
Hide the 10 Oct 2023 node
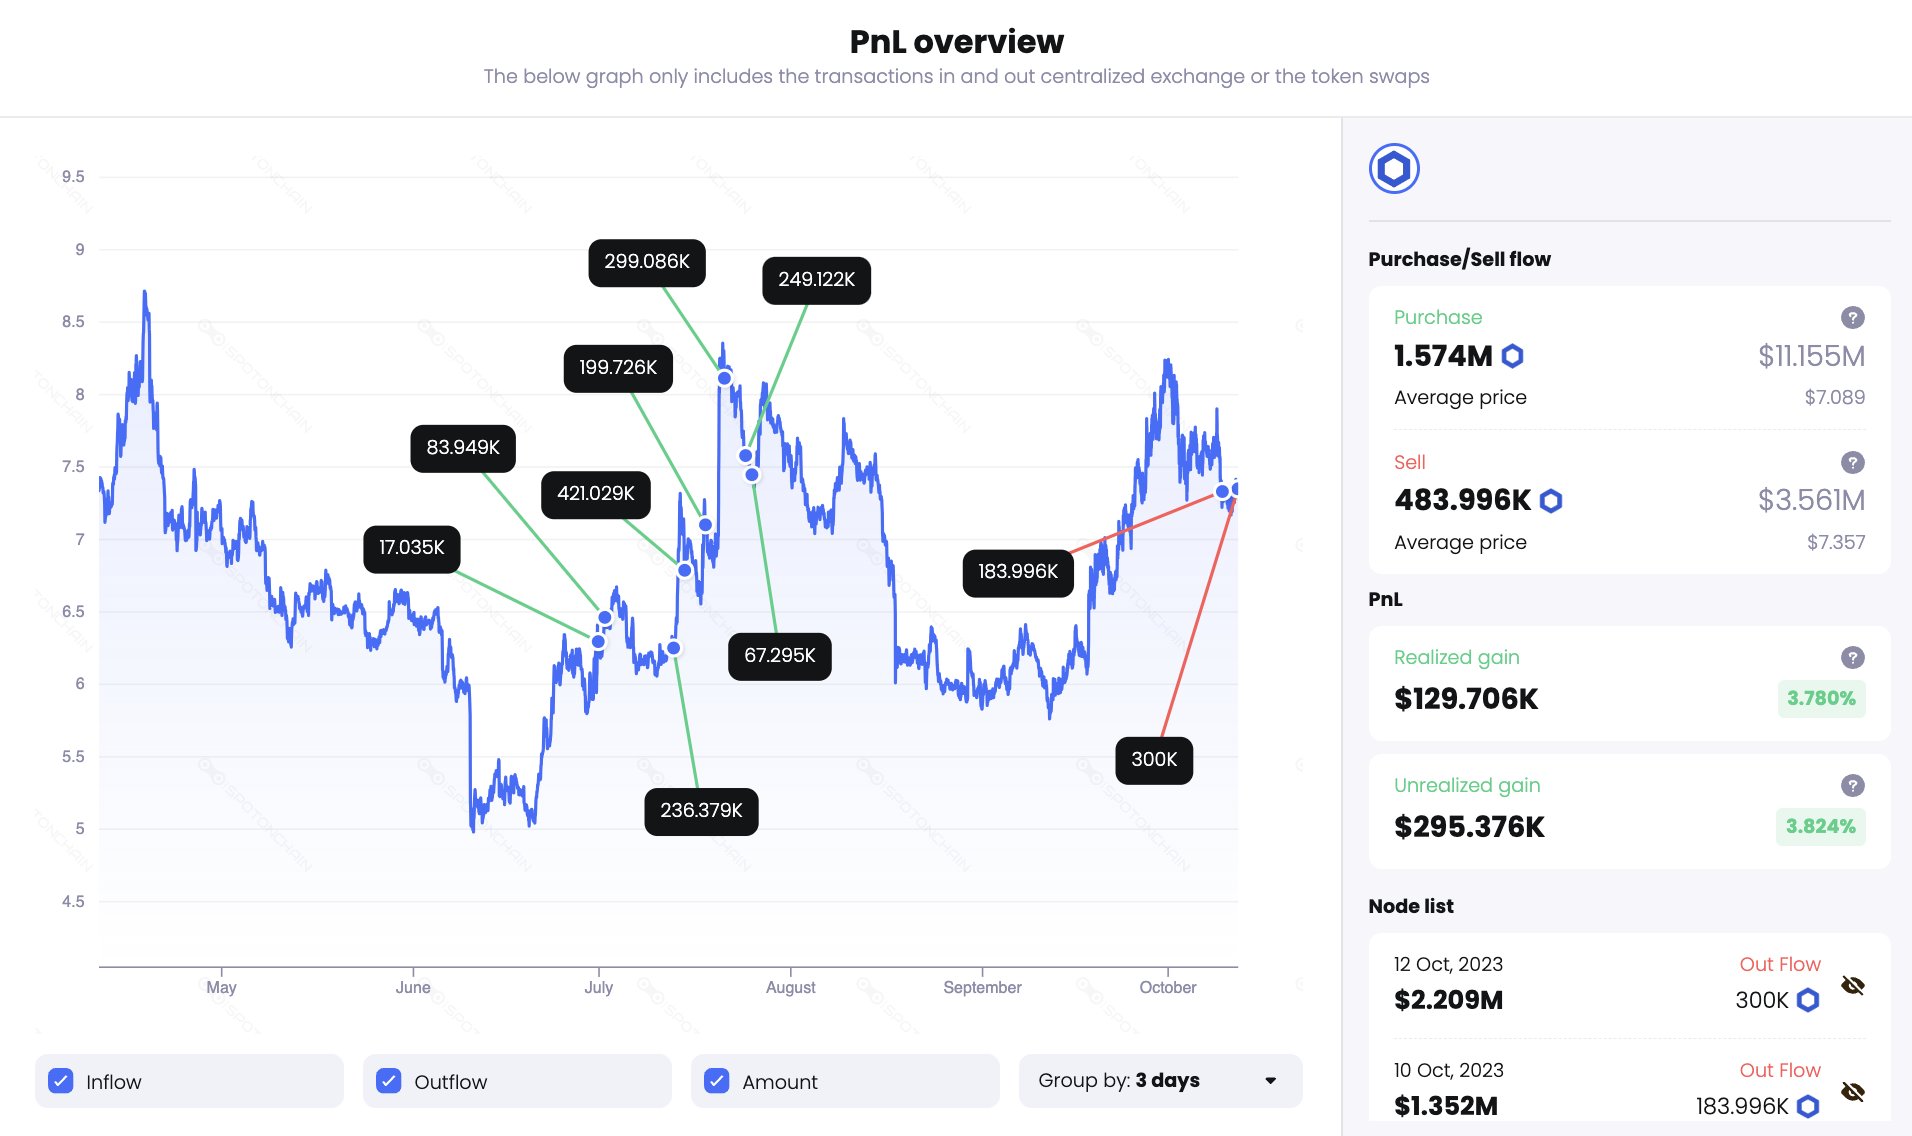pos(1852,1092)
